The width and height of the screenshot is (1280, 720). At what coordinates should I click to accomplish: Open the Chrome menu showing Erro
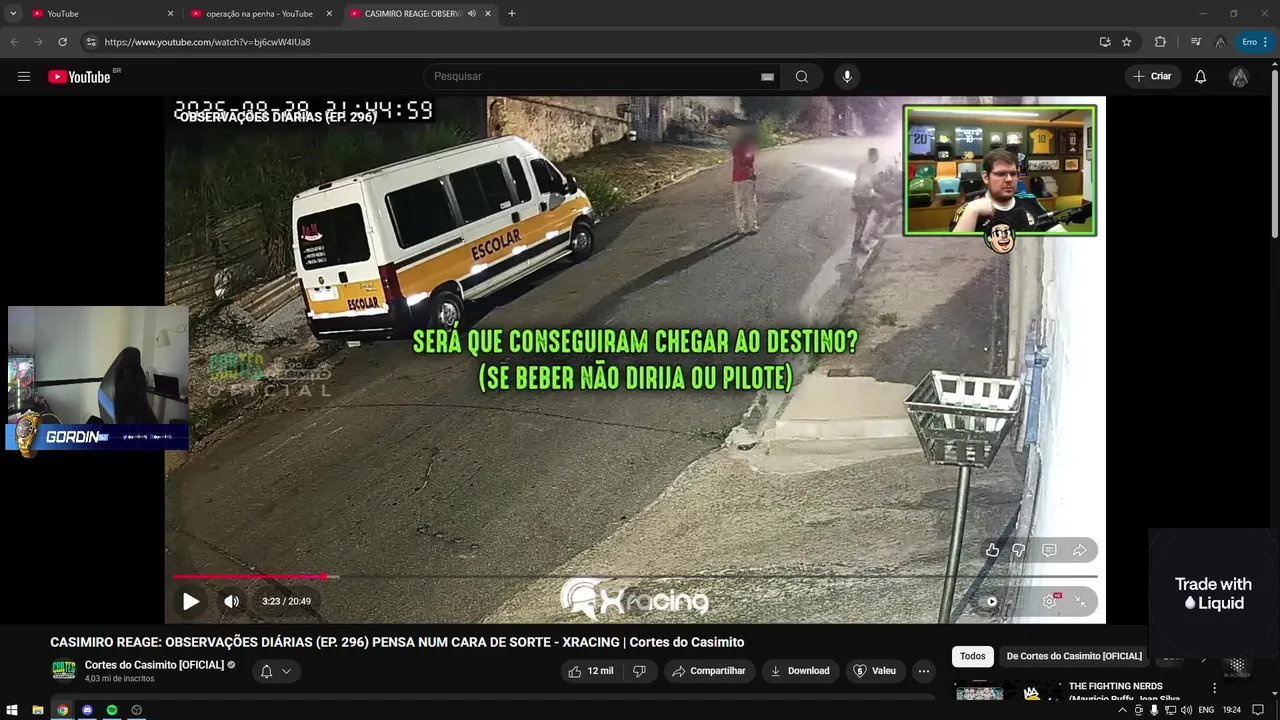[1254, 42]
